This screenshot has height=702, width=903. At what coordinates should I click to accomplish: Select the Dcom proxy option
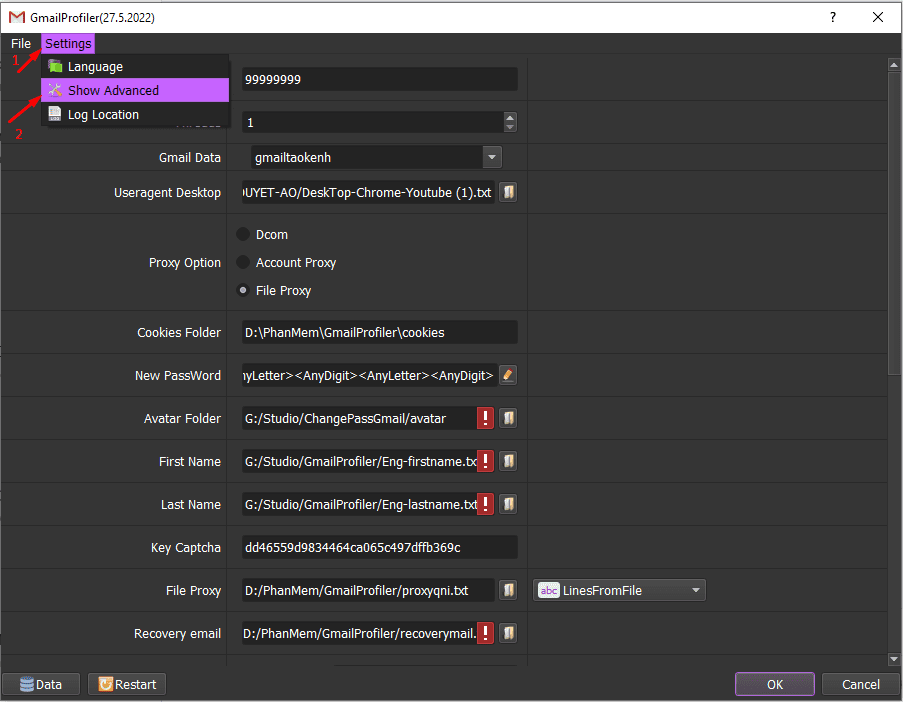tap(243, 234)
